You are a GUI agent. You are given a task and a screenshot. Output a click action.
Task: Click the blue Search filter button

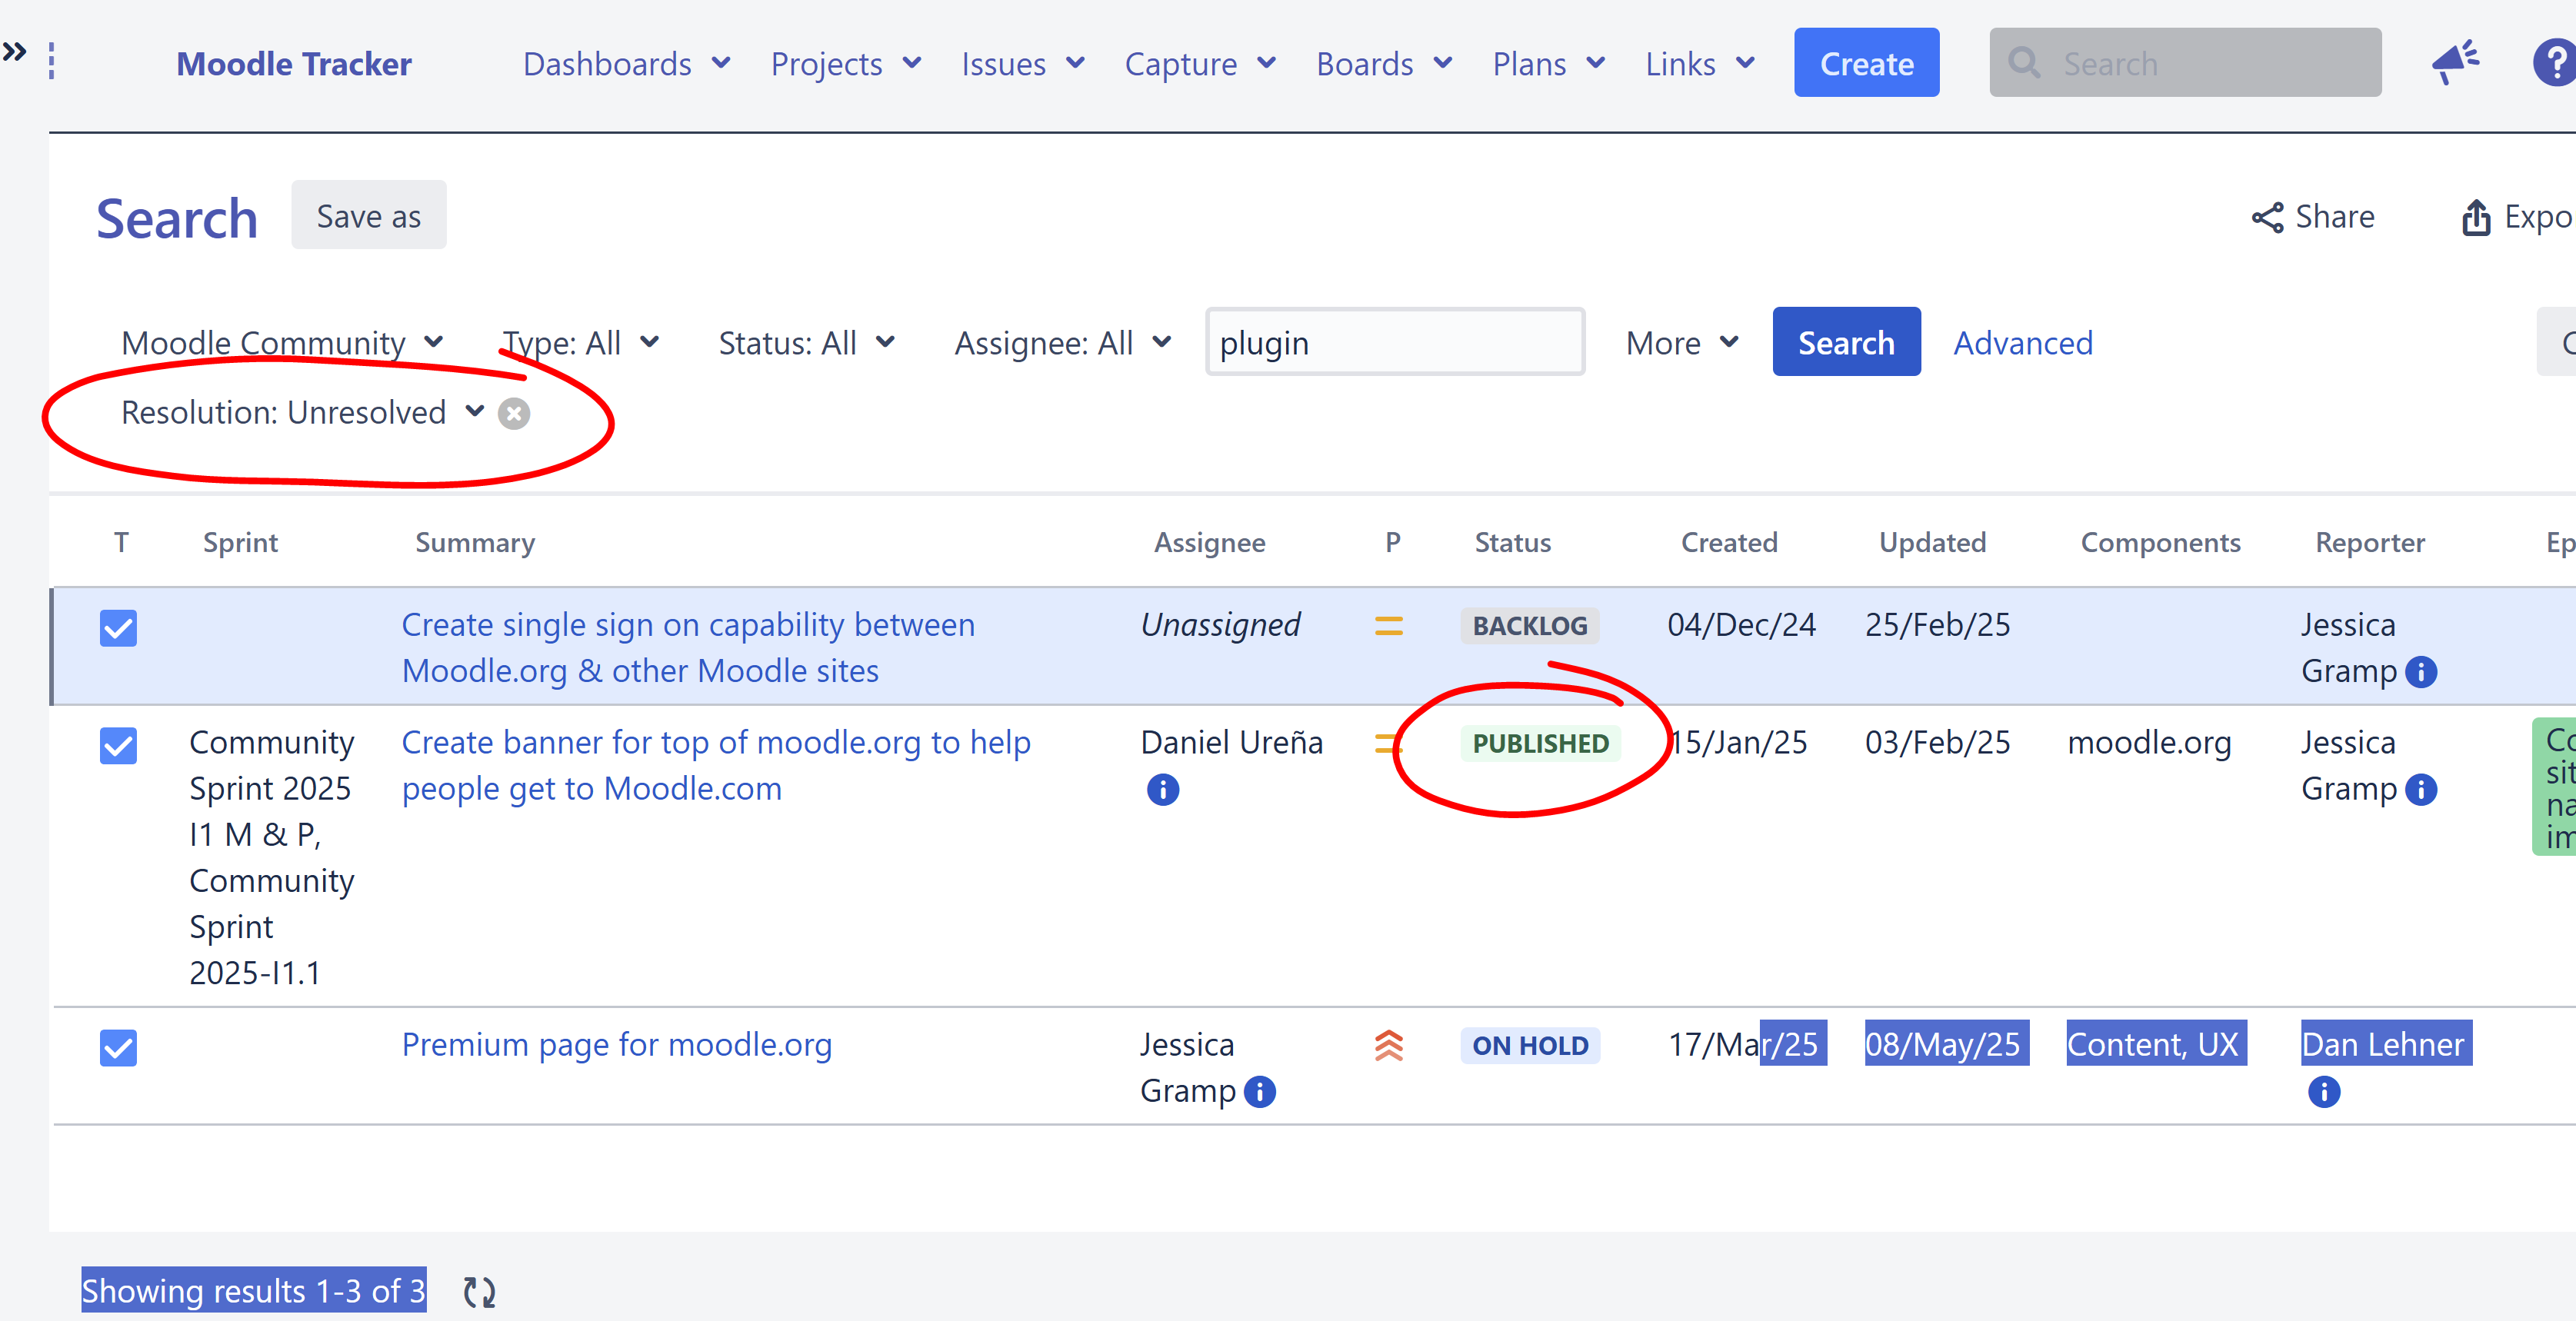[x=1846, y=341]
